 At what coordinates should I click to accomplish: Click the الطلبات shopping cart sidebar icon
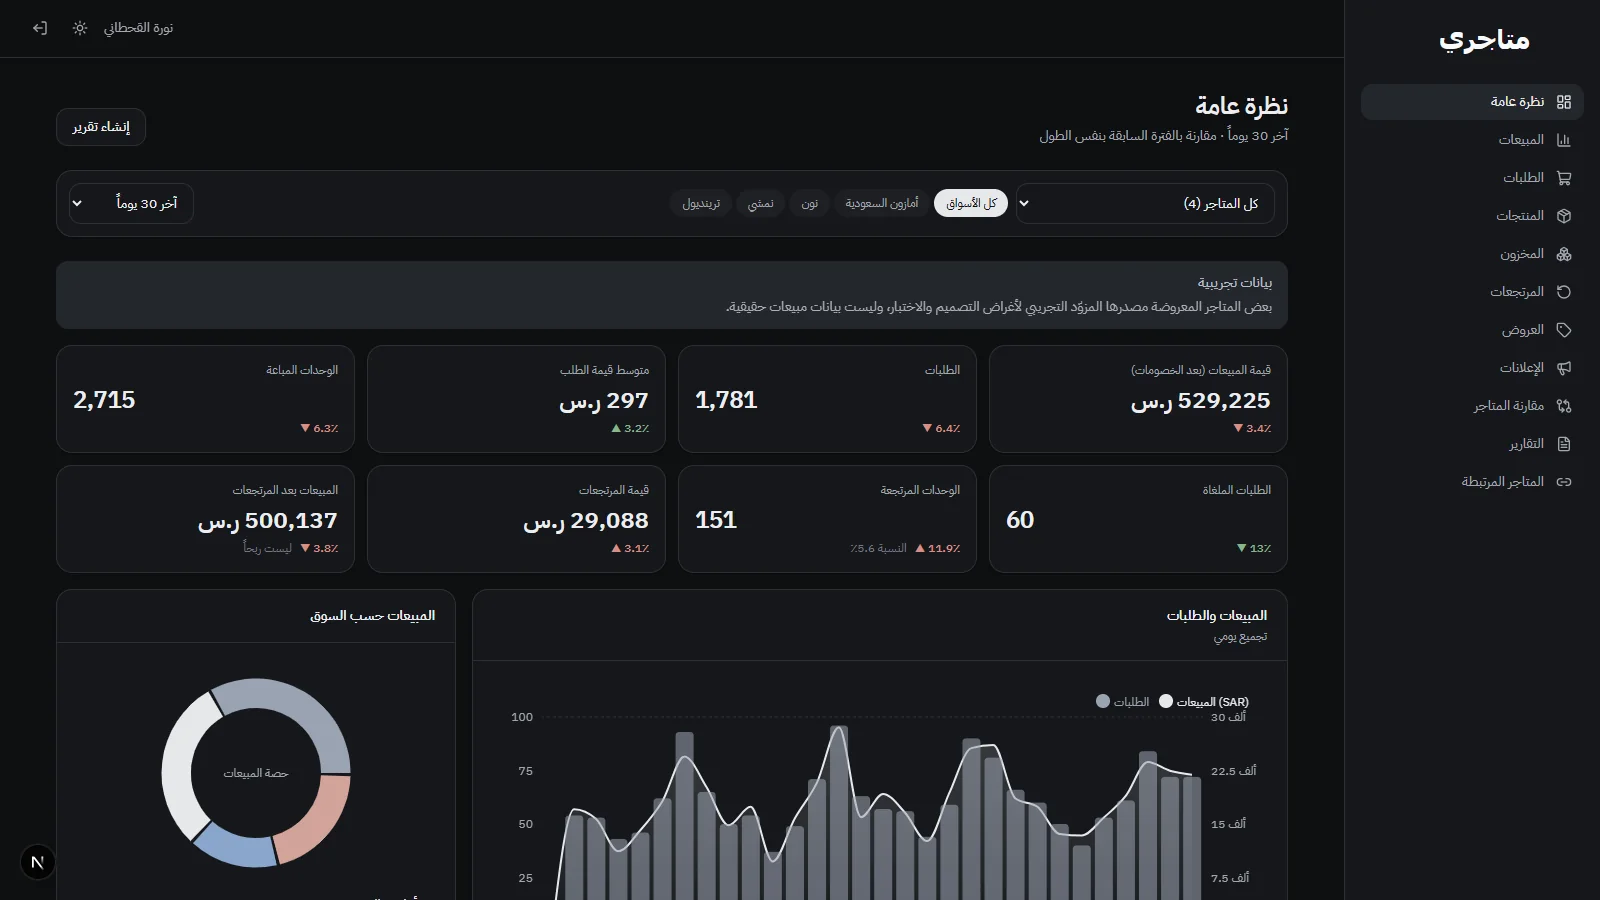click(x=1564, y=178)
